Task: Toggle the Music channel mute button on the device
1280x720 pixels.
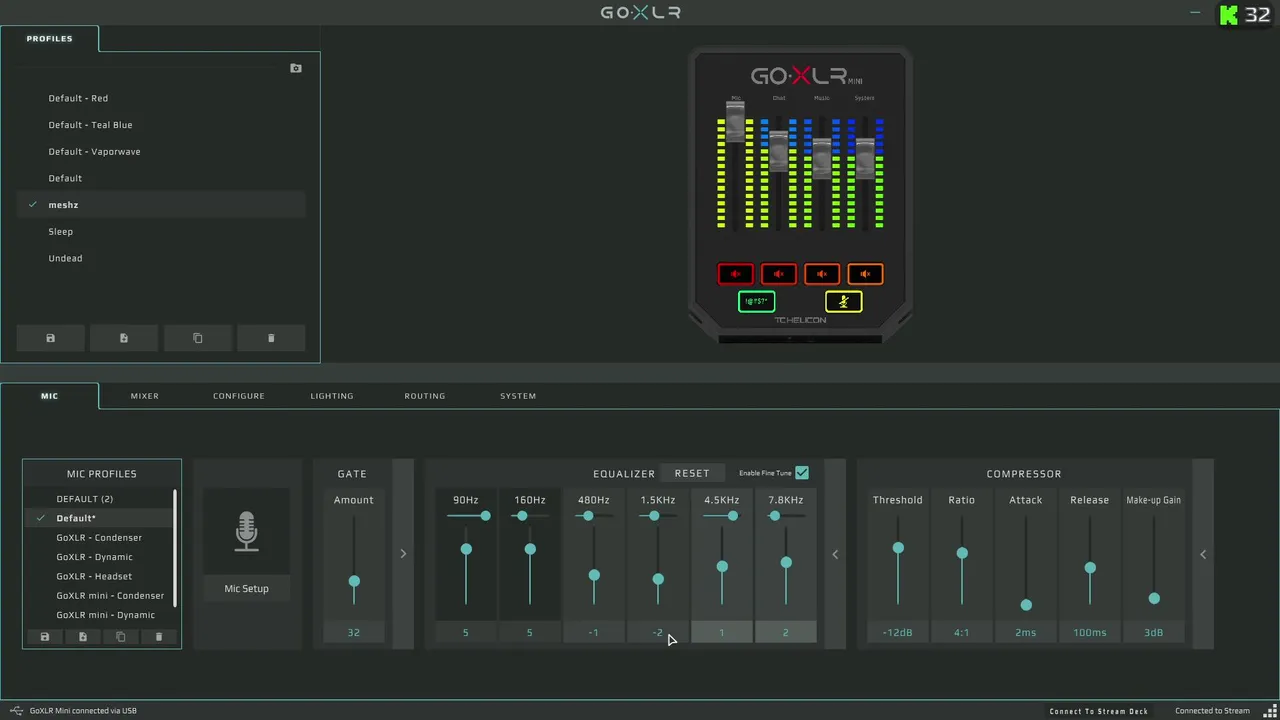Action: (822, 274)
